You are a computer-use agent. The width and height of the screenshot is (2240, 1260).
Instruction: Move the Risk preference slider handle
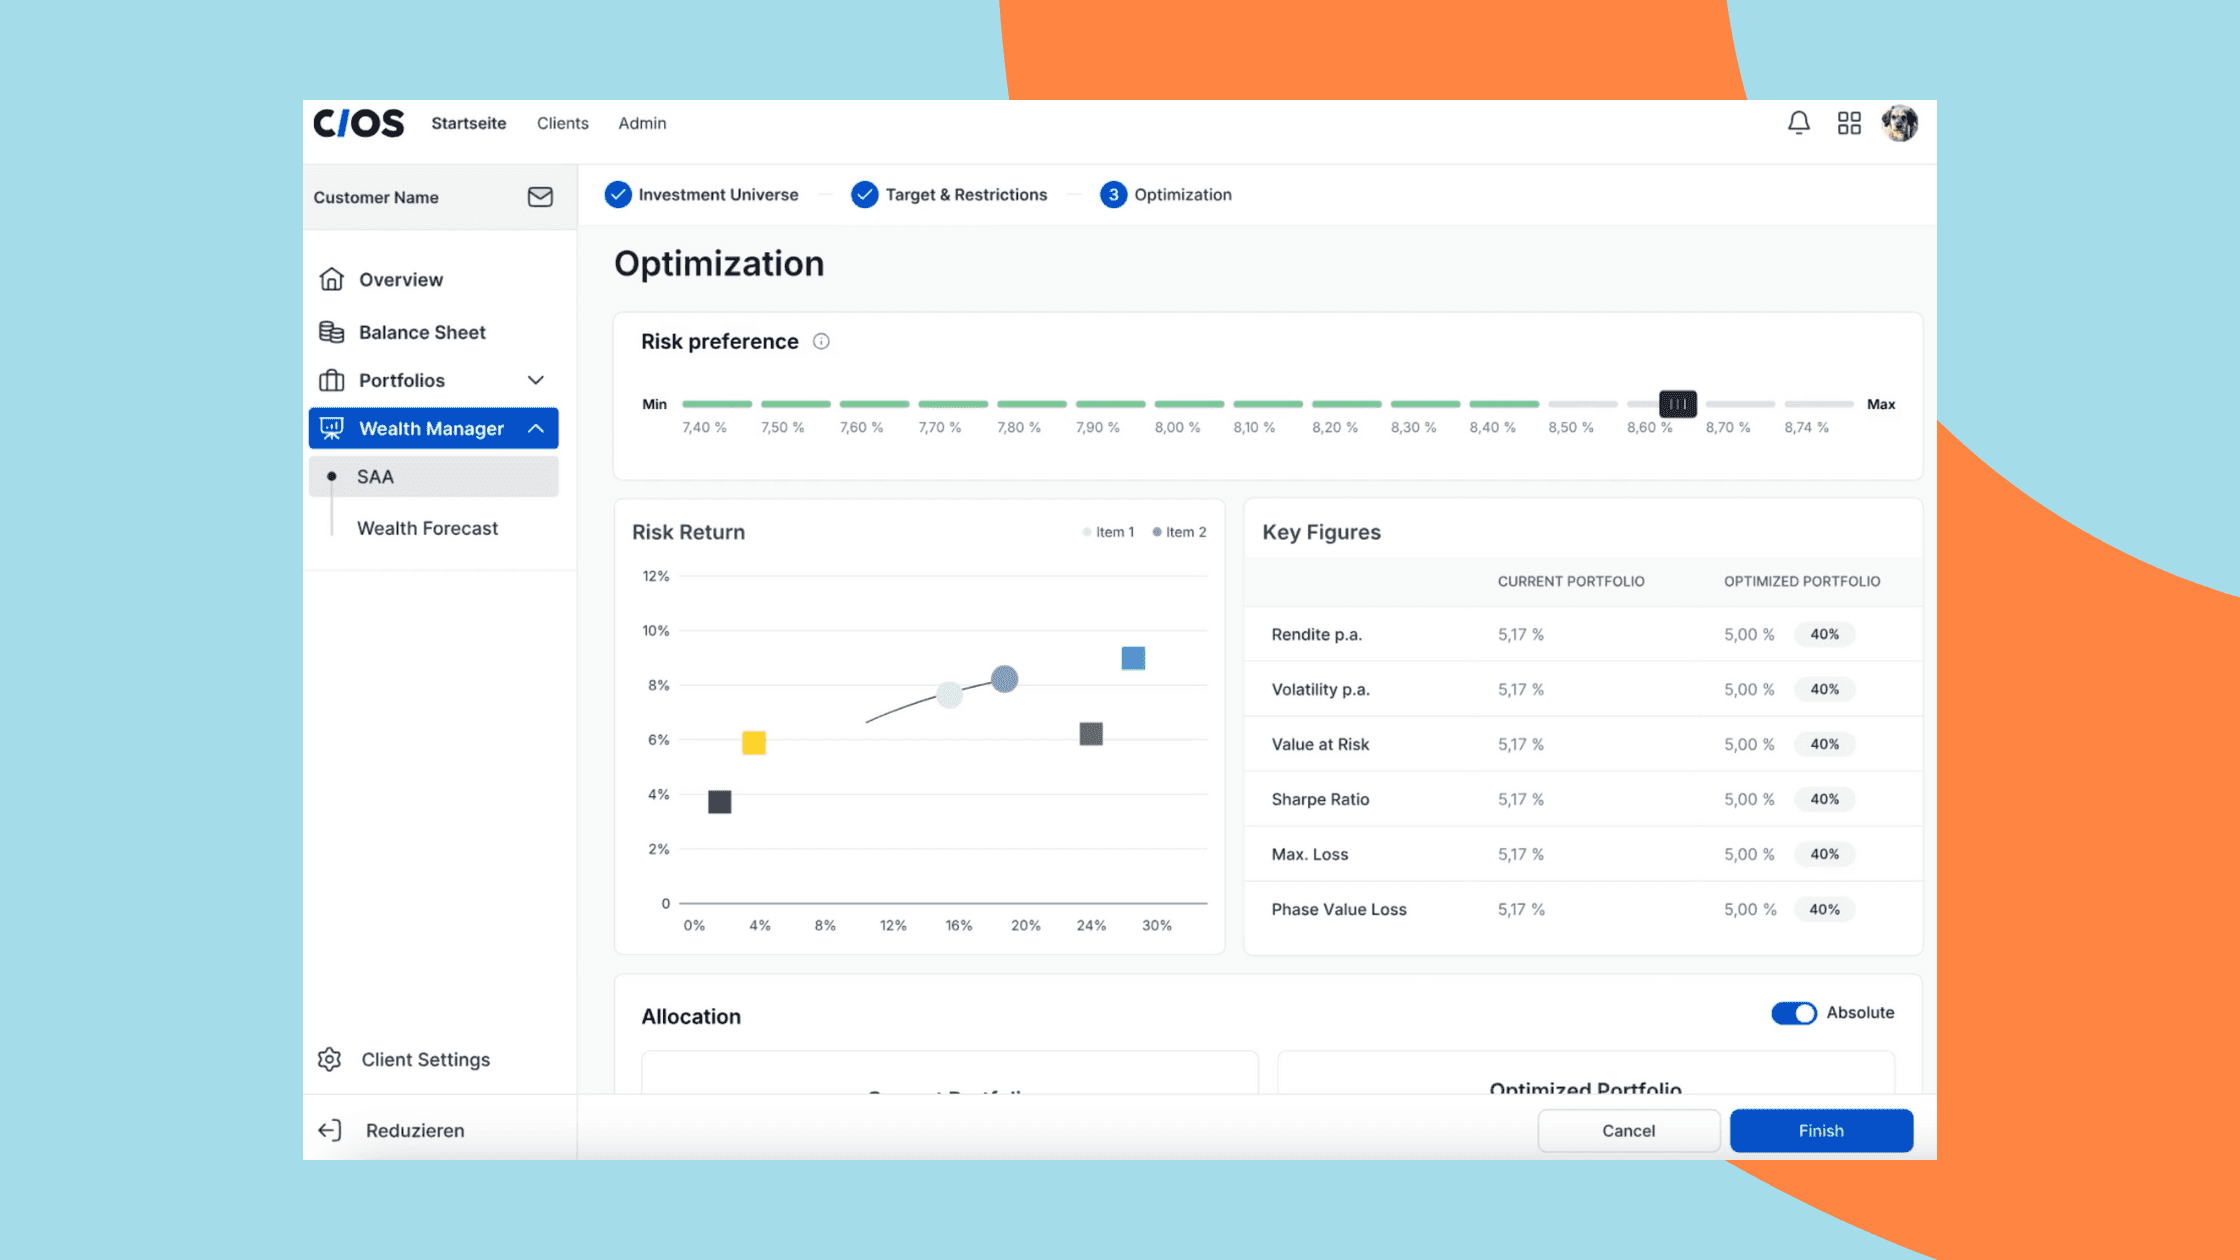(x=1678, y=404)
